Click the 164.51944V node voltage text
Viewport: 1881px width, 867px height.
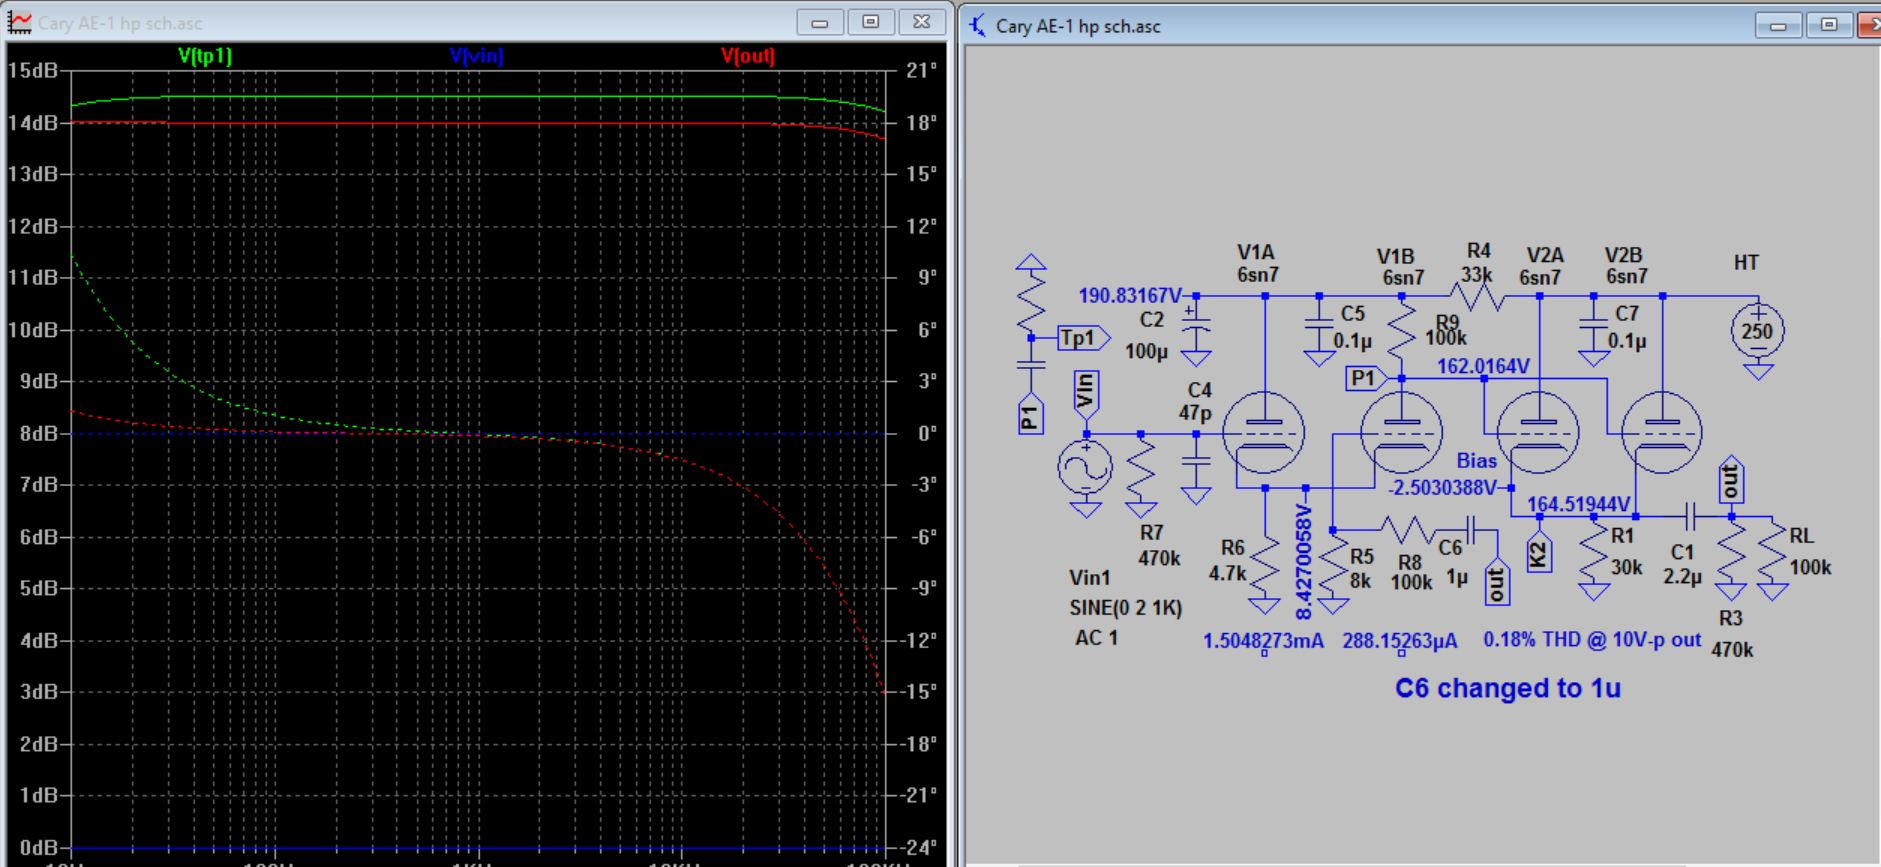[1578, 504]
